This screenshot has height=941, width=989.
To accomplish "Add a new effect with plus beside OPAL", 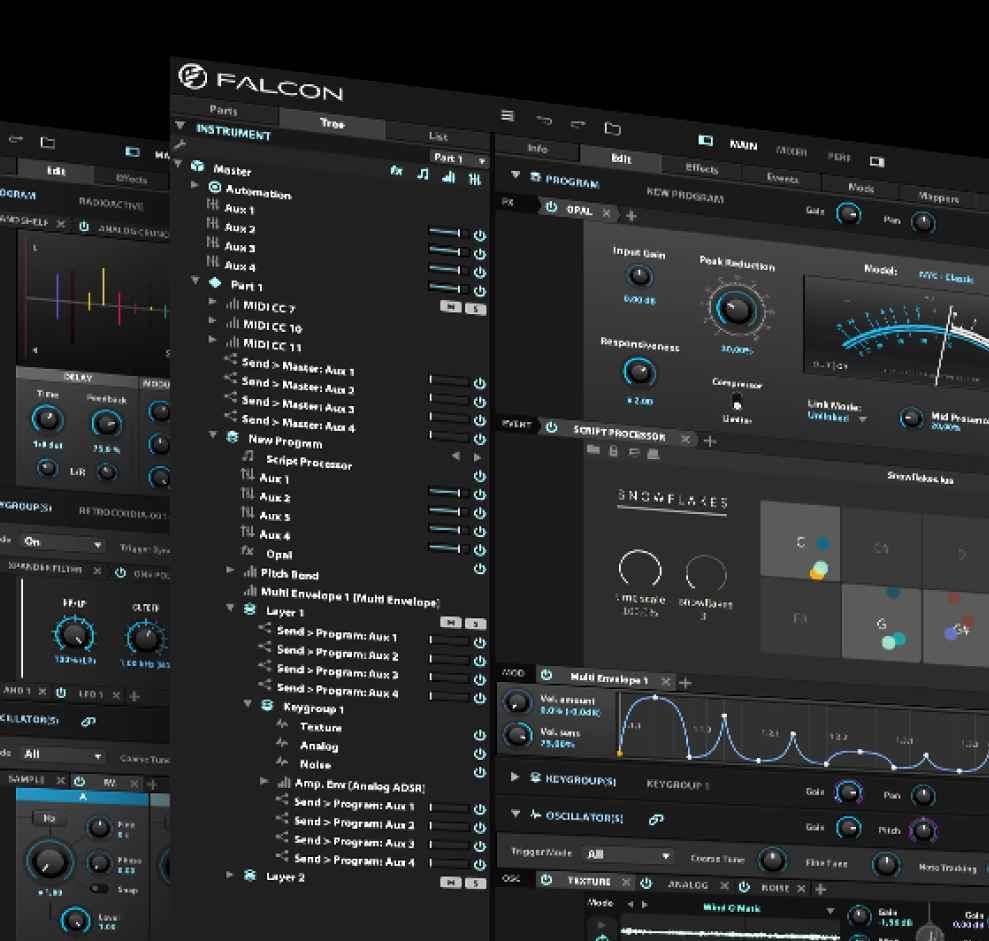I will point(631,215).
